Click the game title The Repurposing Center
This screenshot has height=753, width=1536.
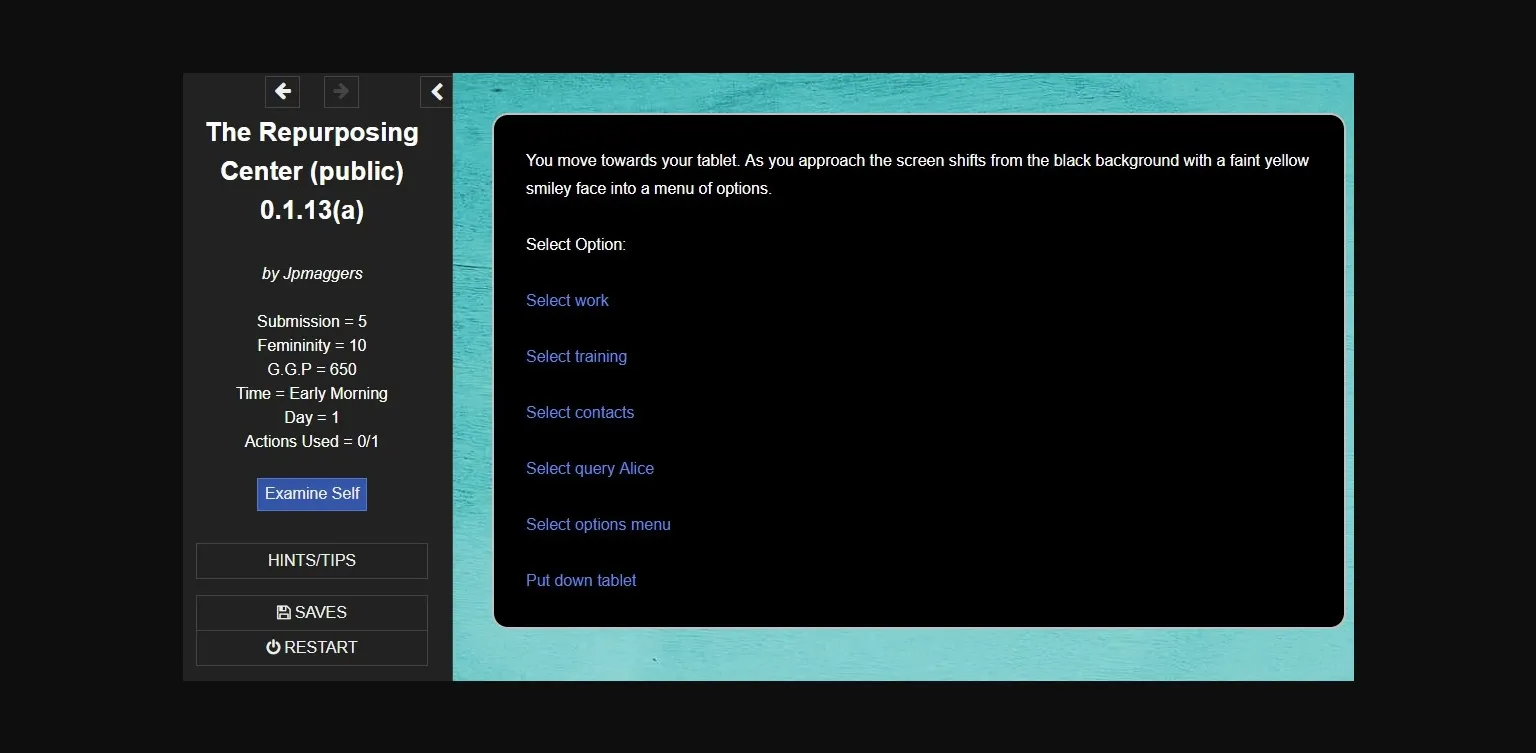311,170
